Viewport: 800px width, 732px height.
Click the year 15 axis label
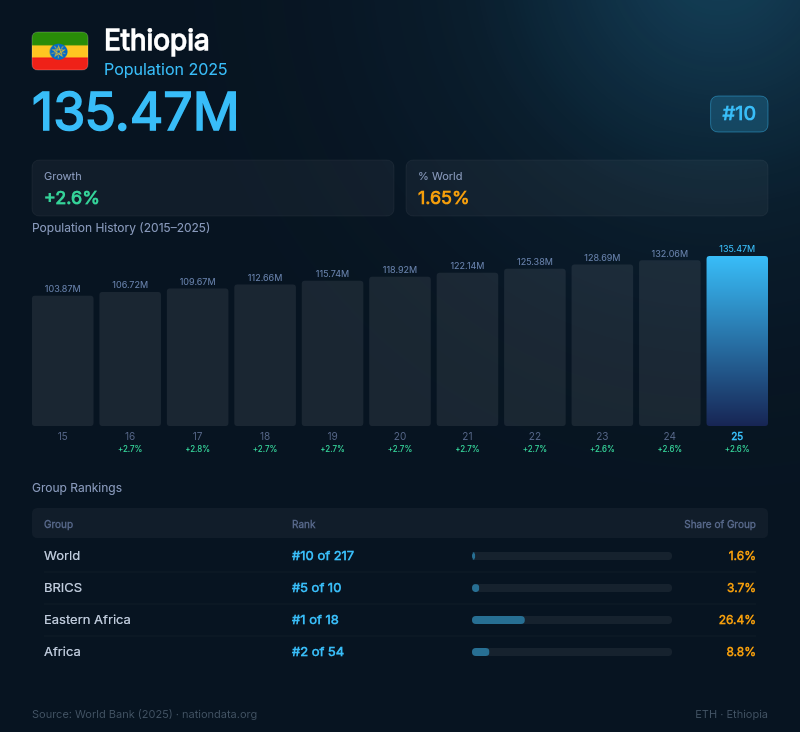63,436
